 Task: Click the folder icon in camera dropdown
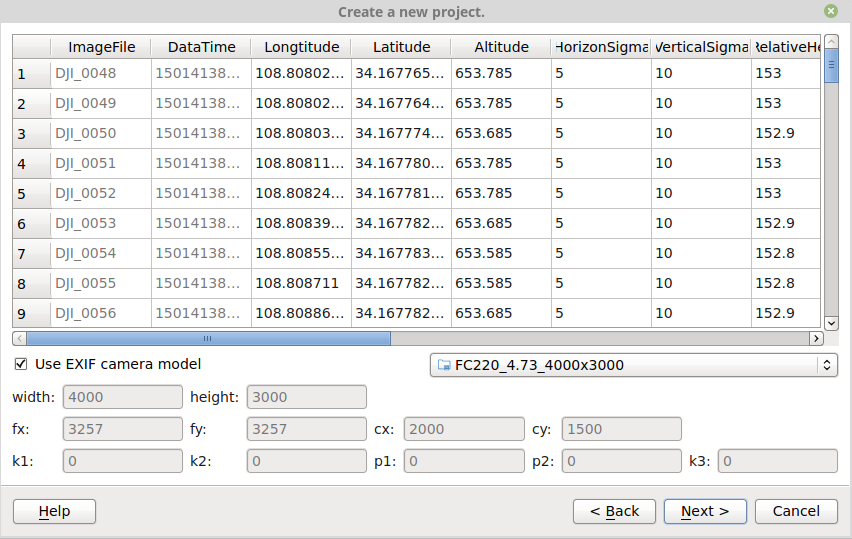(x=442, y=365)
